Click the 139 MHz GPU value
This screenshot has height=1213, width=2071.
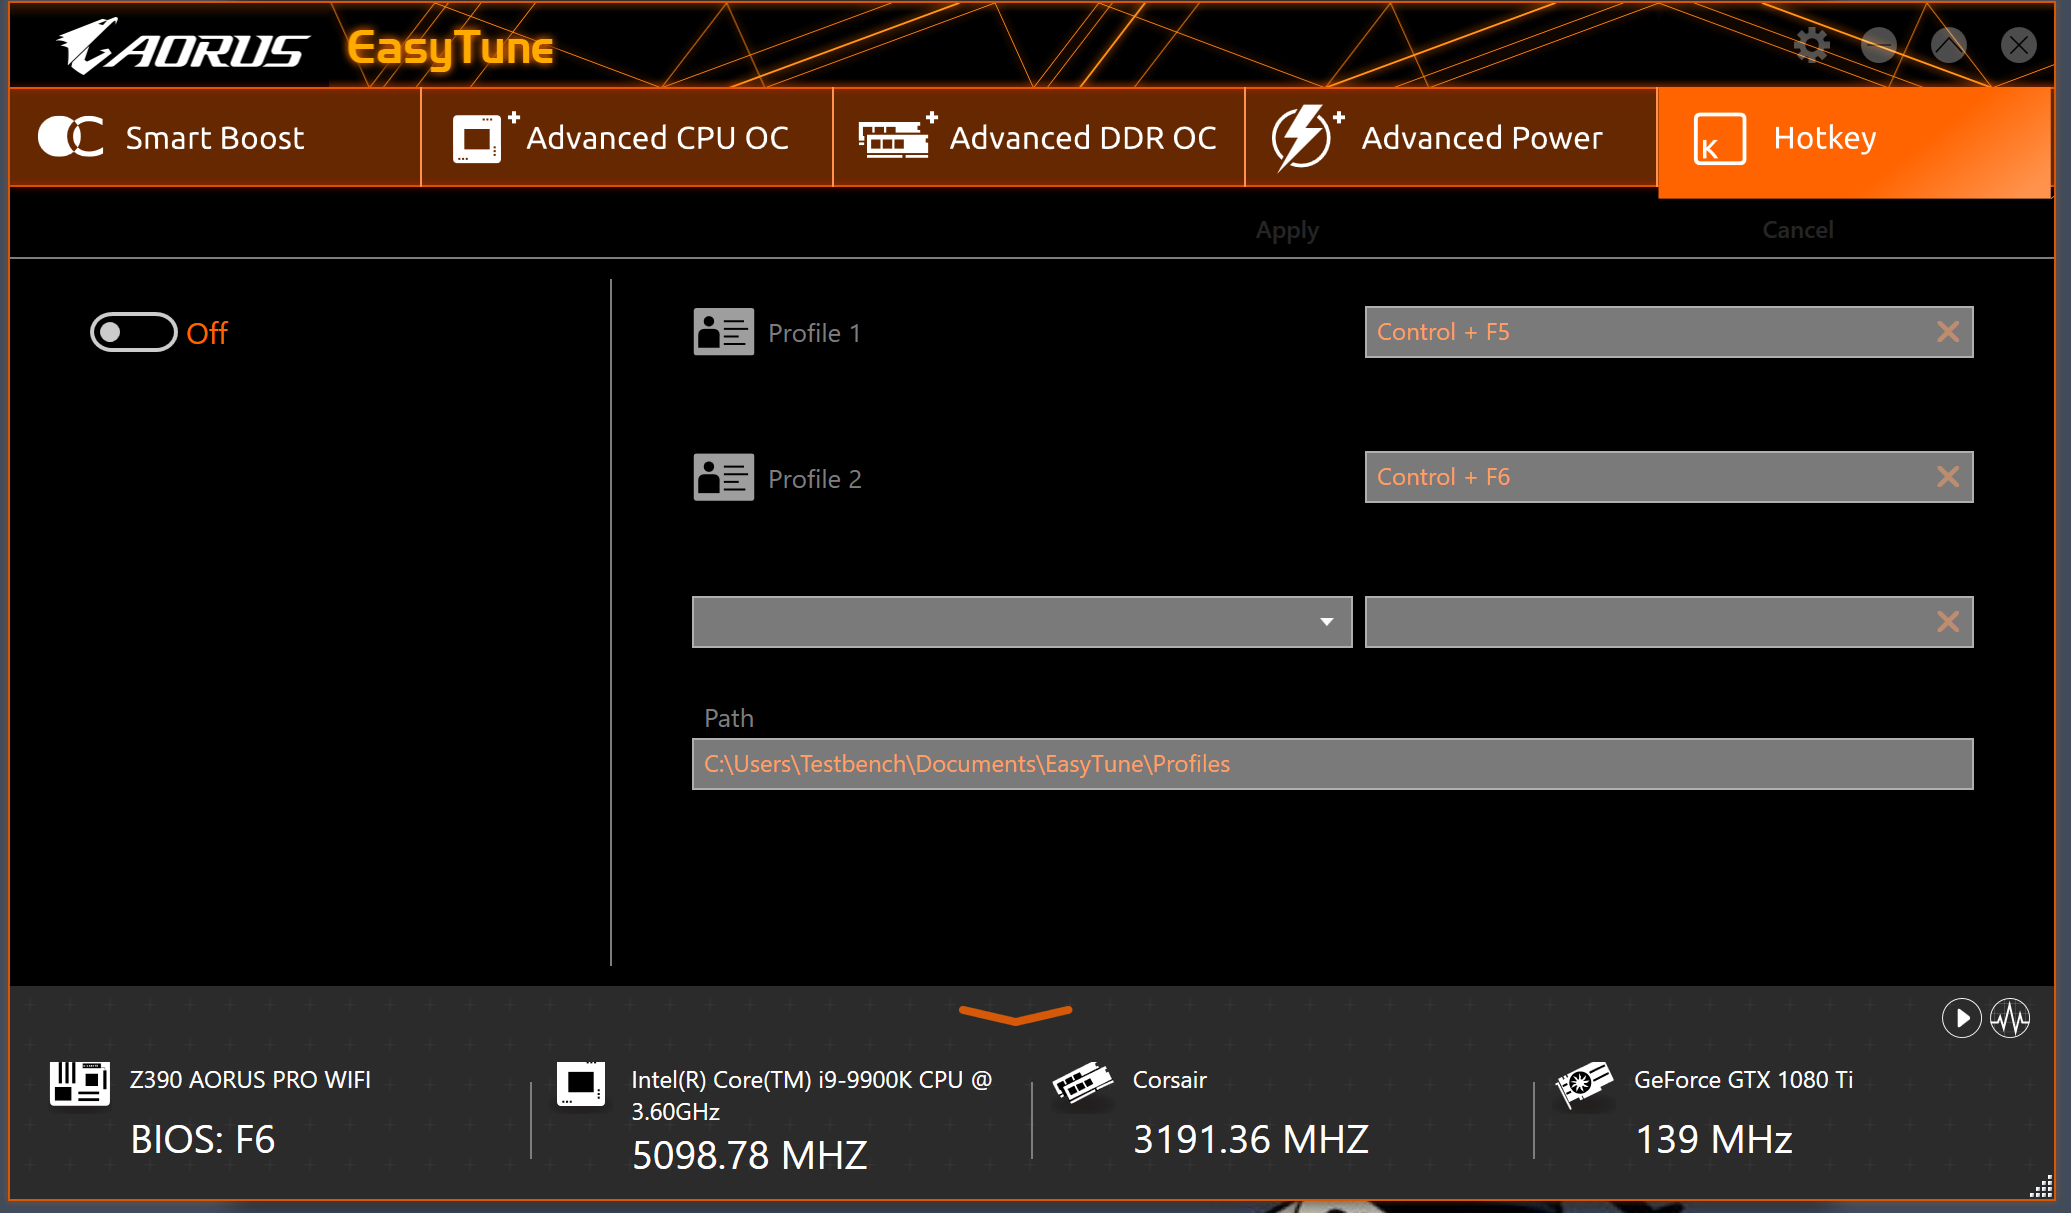(x=1714, y=1140)
